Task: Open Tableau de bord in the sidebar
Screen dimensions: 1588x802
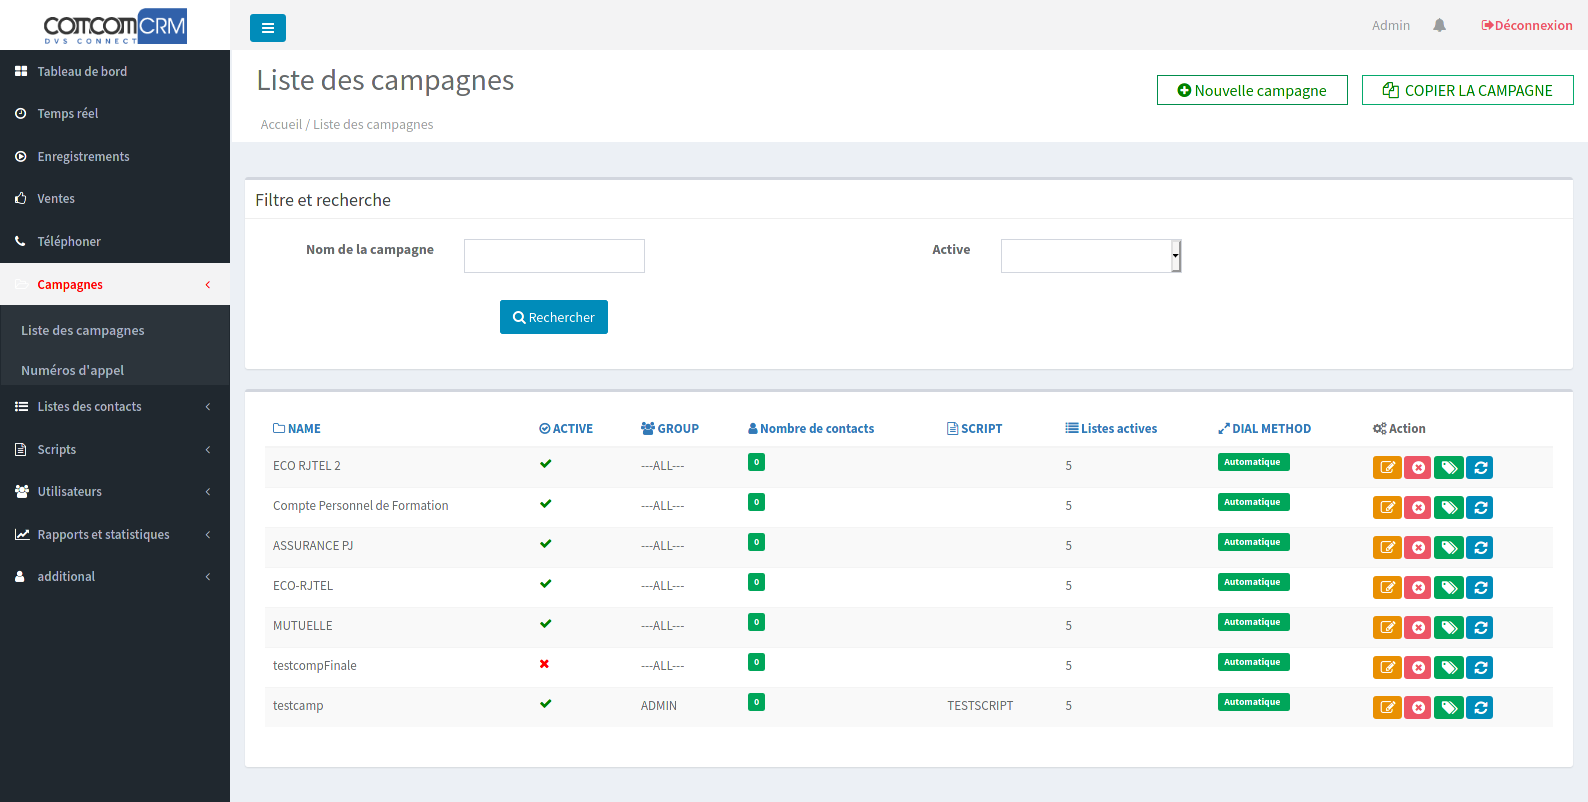Action: pos(82,72)
